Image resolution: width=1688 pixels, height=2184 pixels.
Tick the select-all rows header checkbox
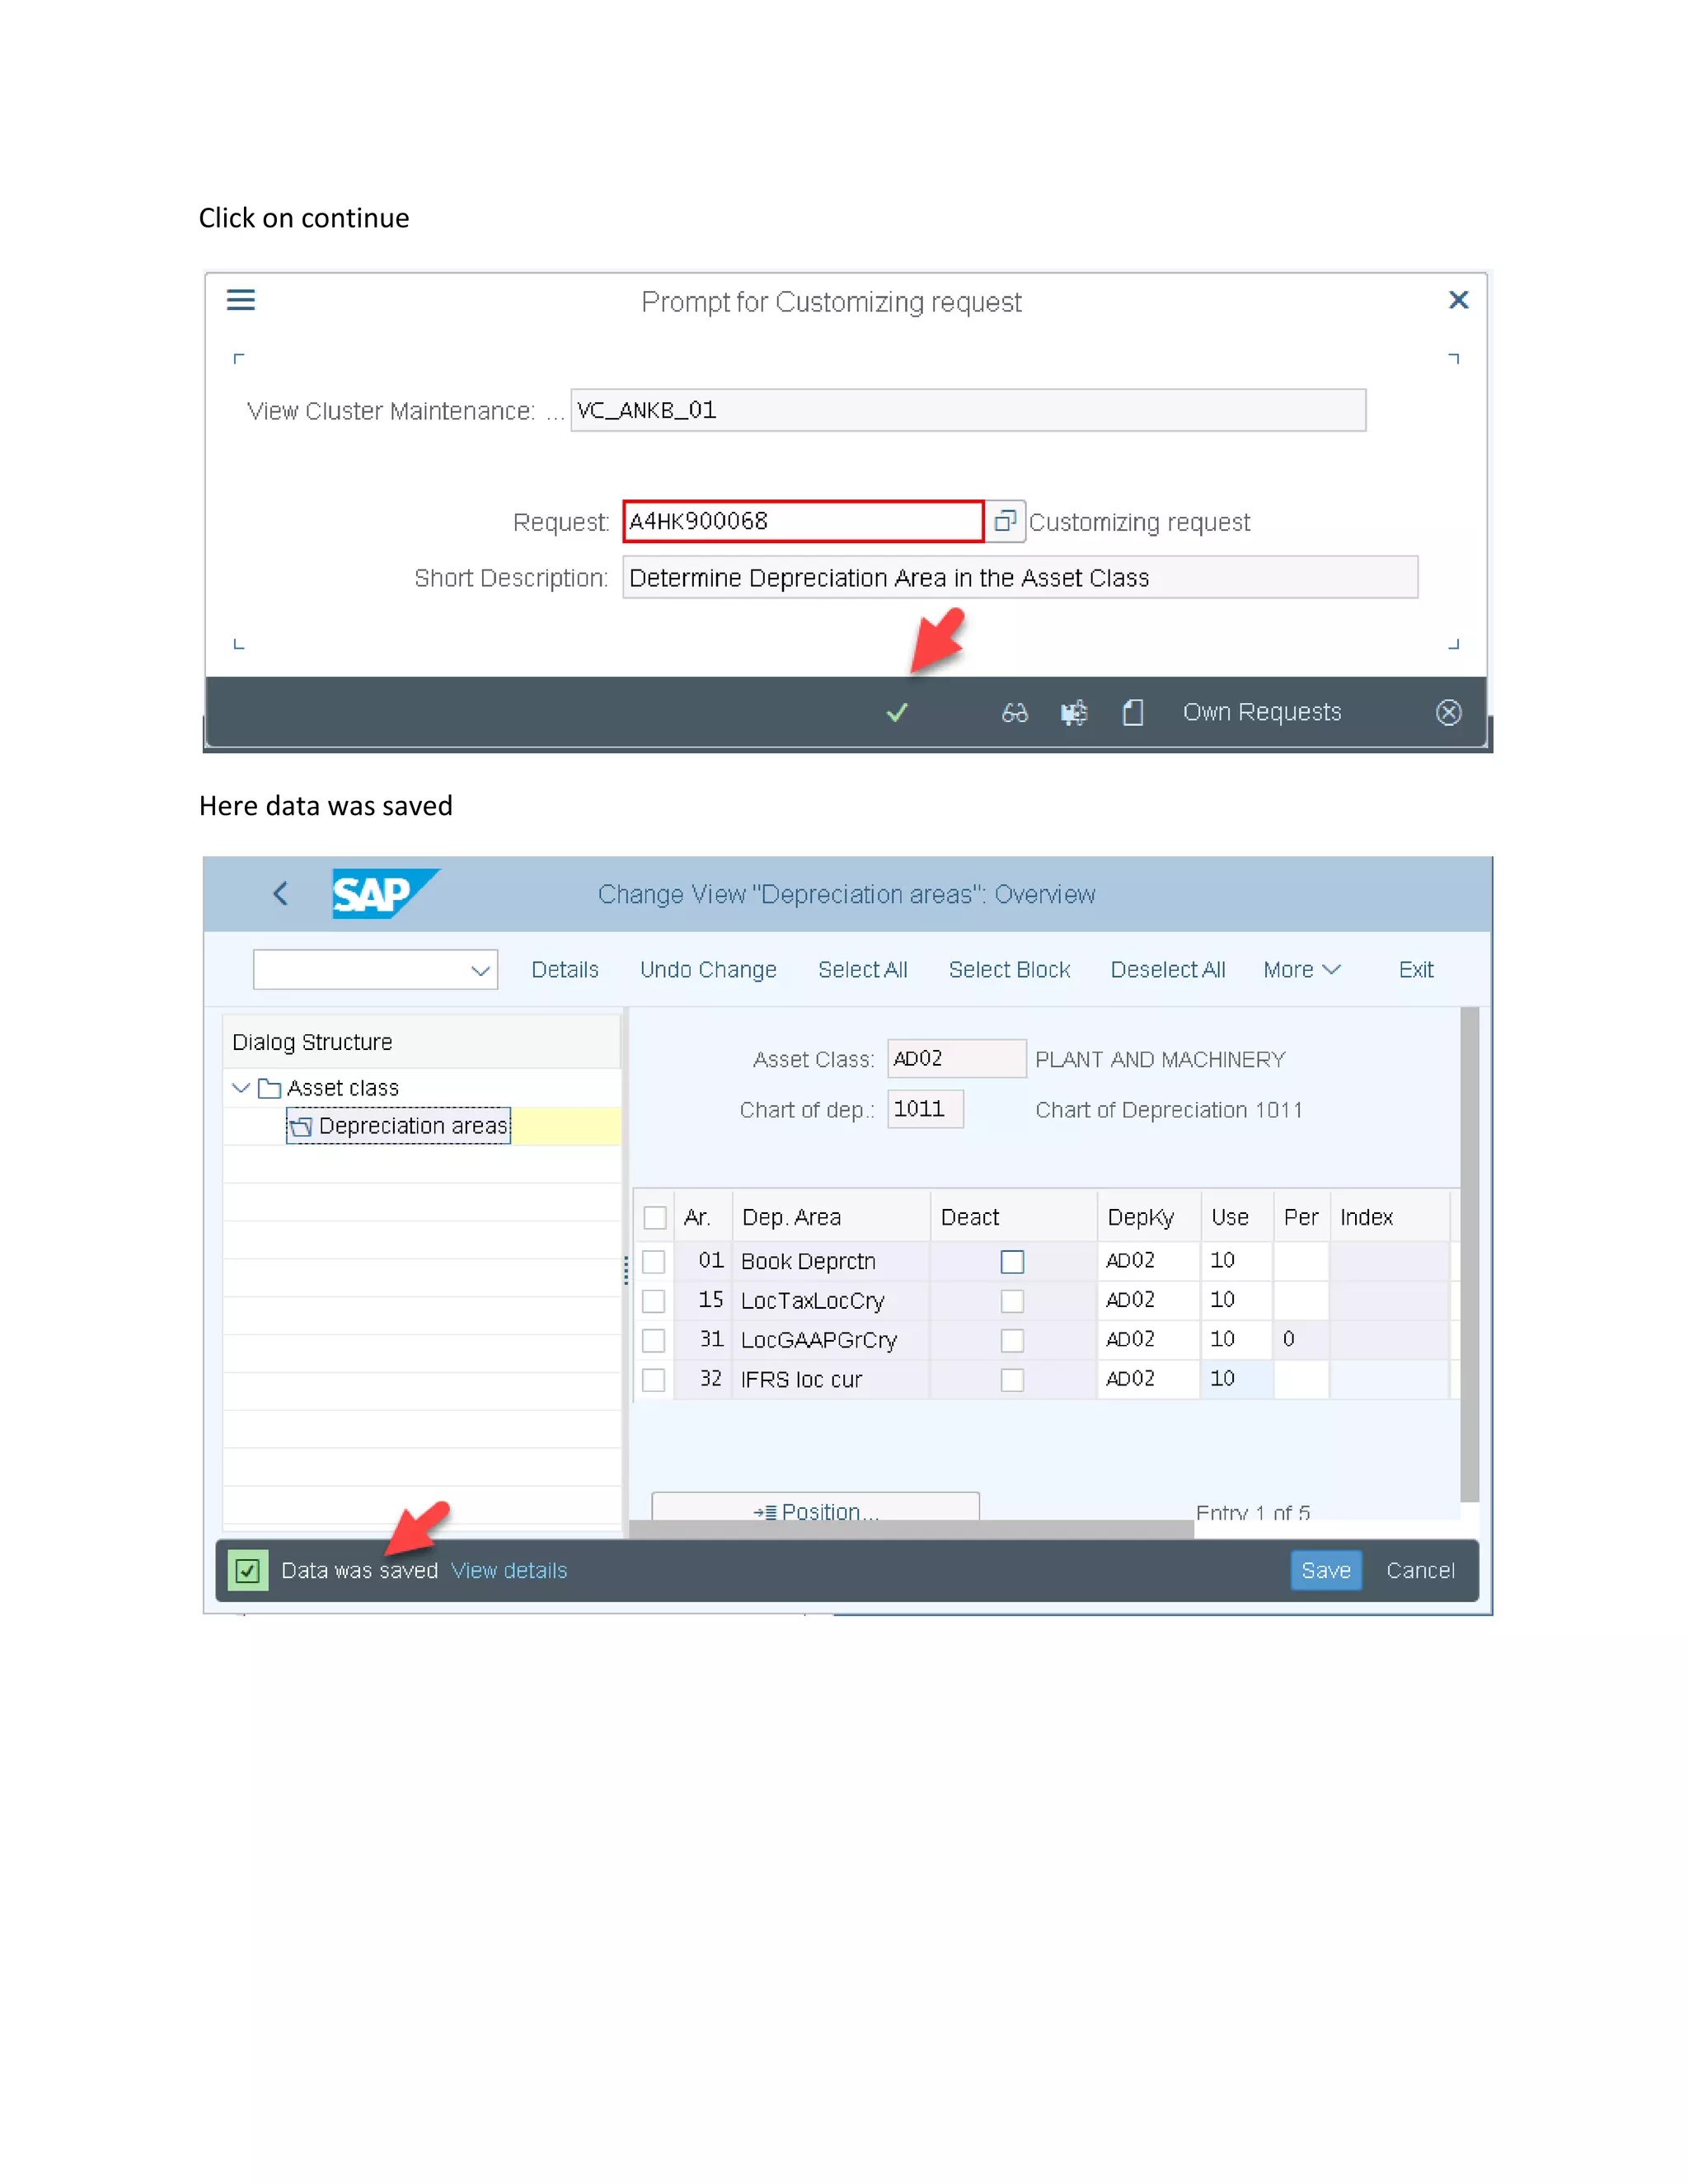click(x=655, y=1217)
